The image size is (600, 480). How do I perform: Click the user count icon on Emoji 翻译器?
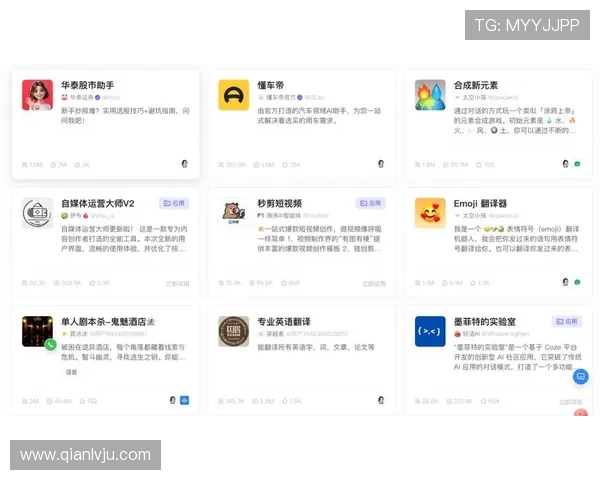(417, 283)
